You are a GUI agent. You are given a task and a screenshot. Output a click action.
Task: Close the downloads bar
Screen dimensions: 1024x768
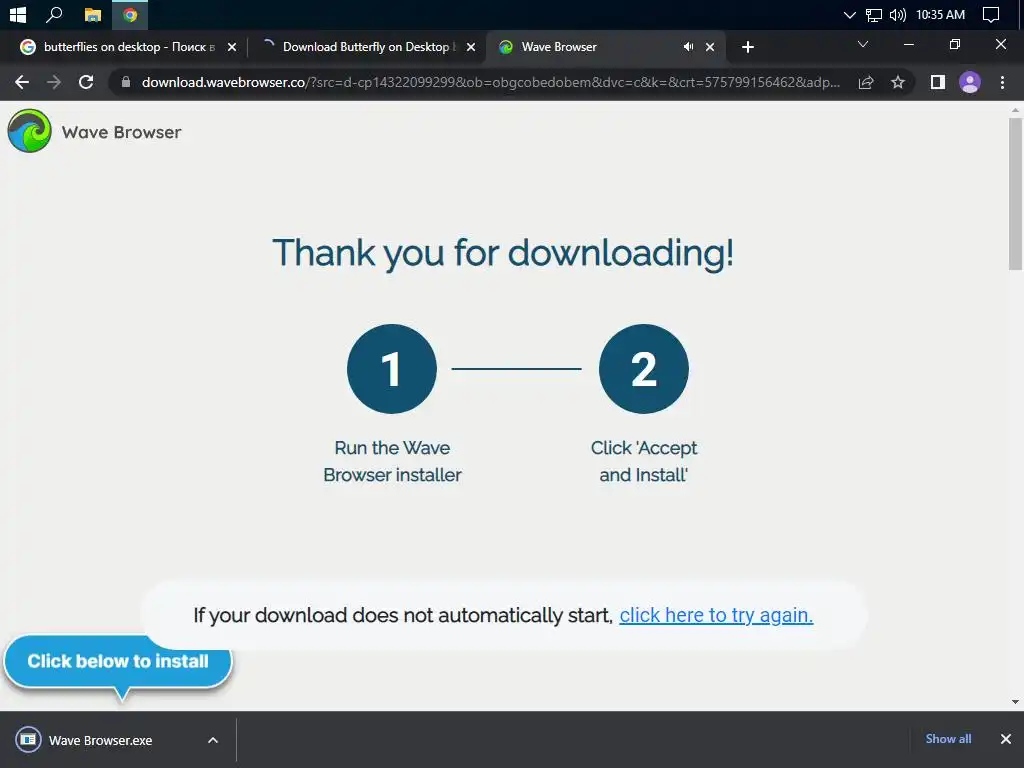point(1006,739)
